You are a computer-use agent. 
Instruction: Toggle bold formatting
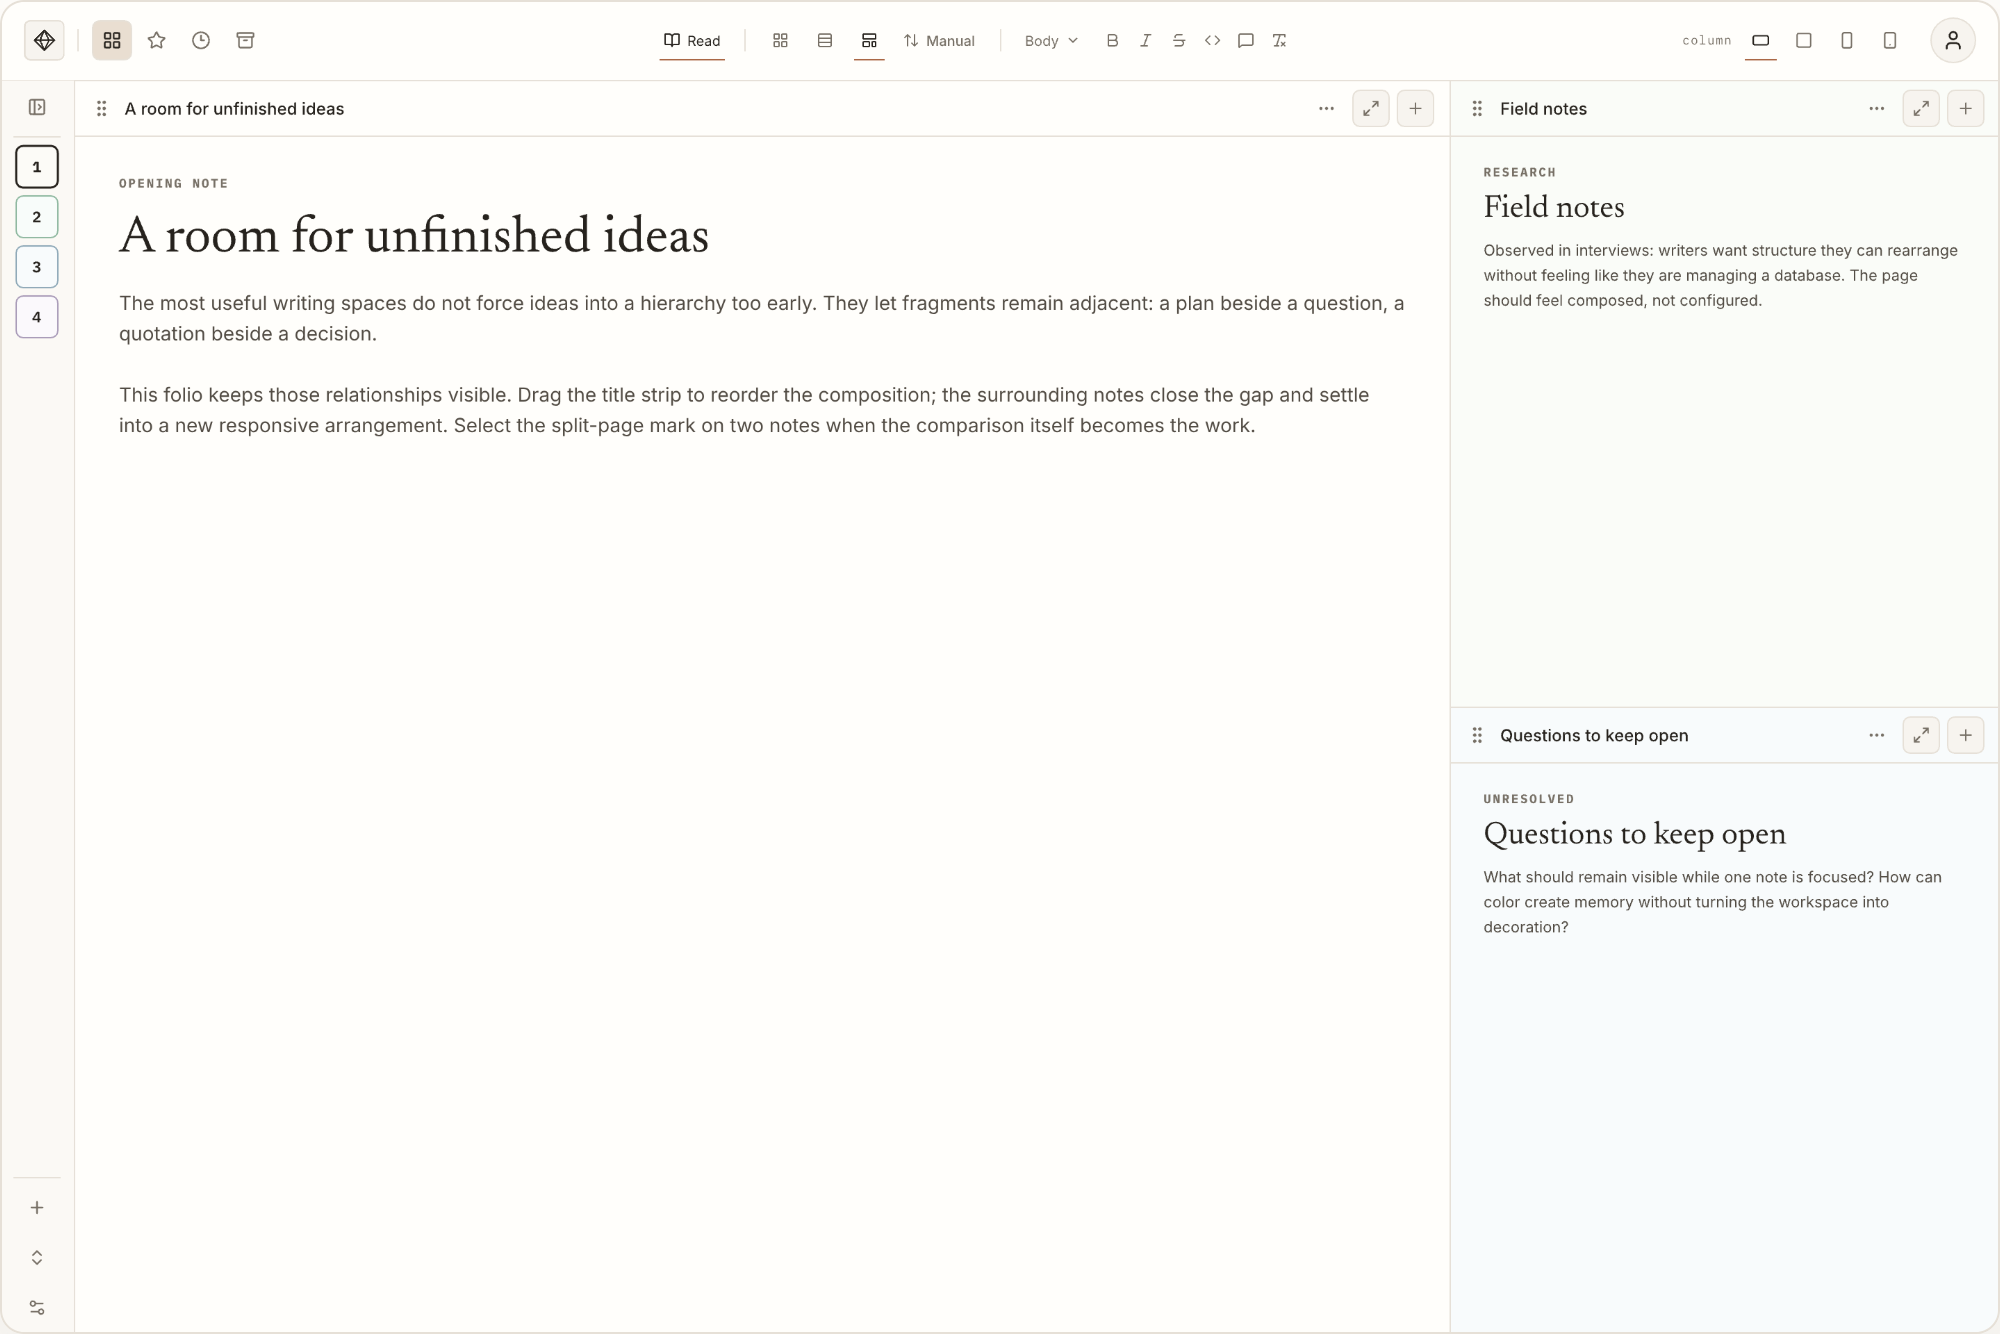1112,41
